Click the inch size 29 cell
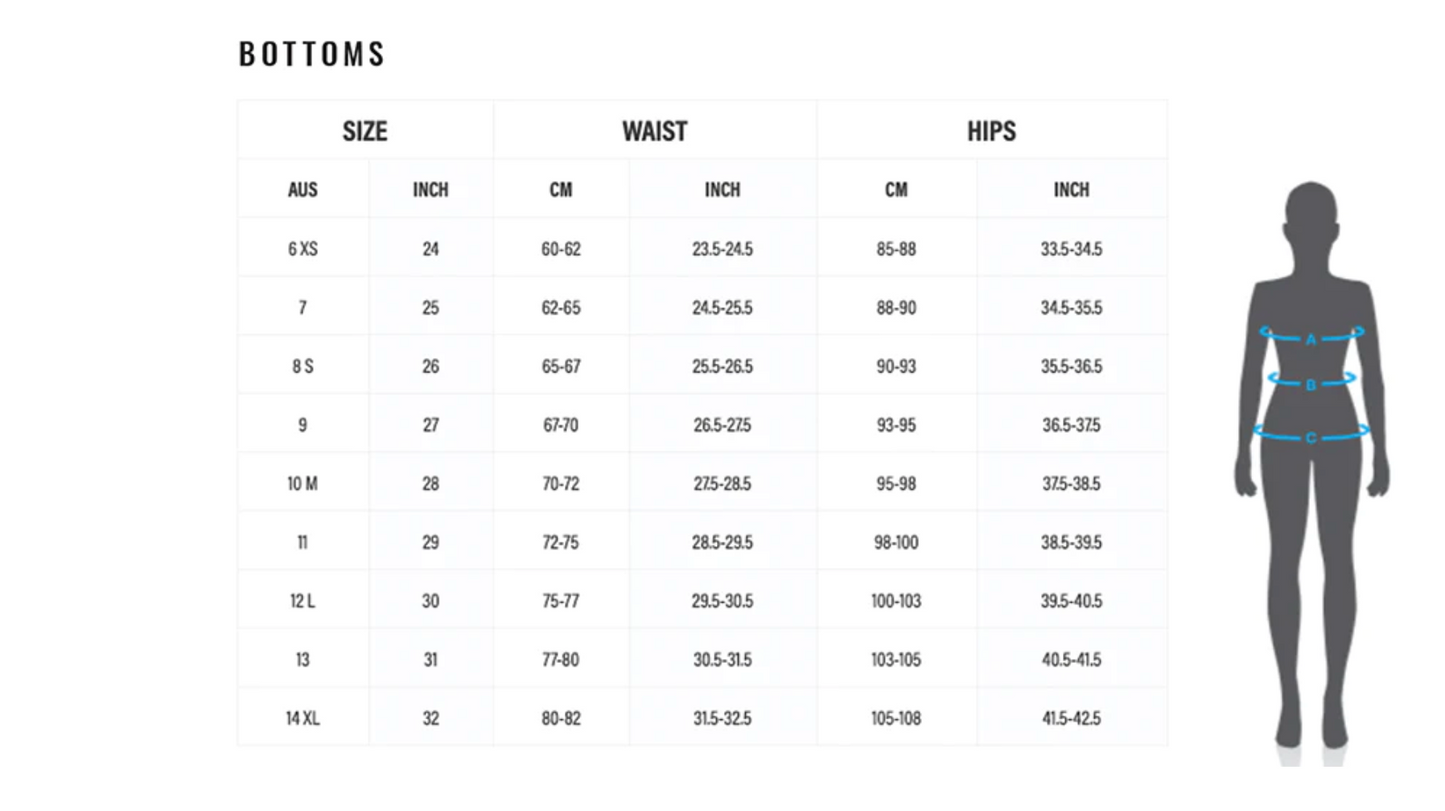The width and height of the screenshot is (1445, 811). click(430, 542)
